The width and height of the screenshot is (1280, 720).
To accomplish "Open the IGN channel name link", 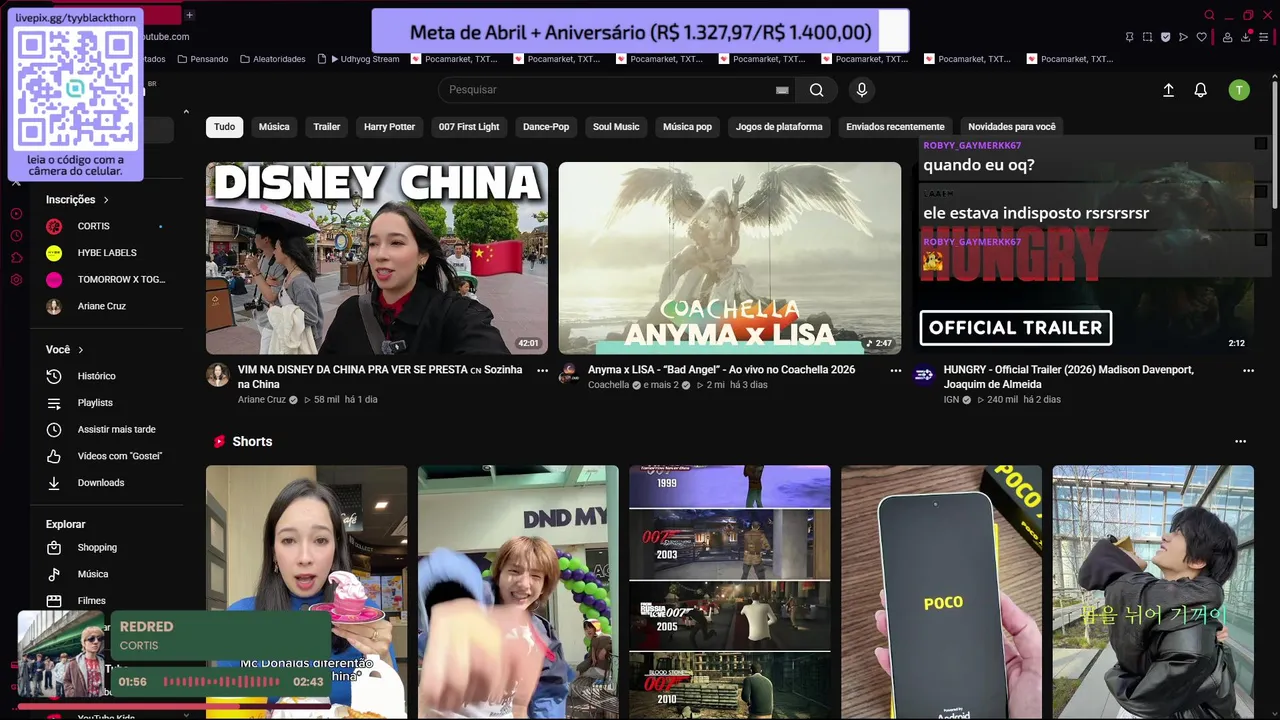I will click(951, 399).
